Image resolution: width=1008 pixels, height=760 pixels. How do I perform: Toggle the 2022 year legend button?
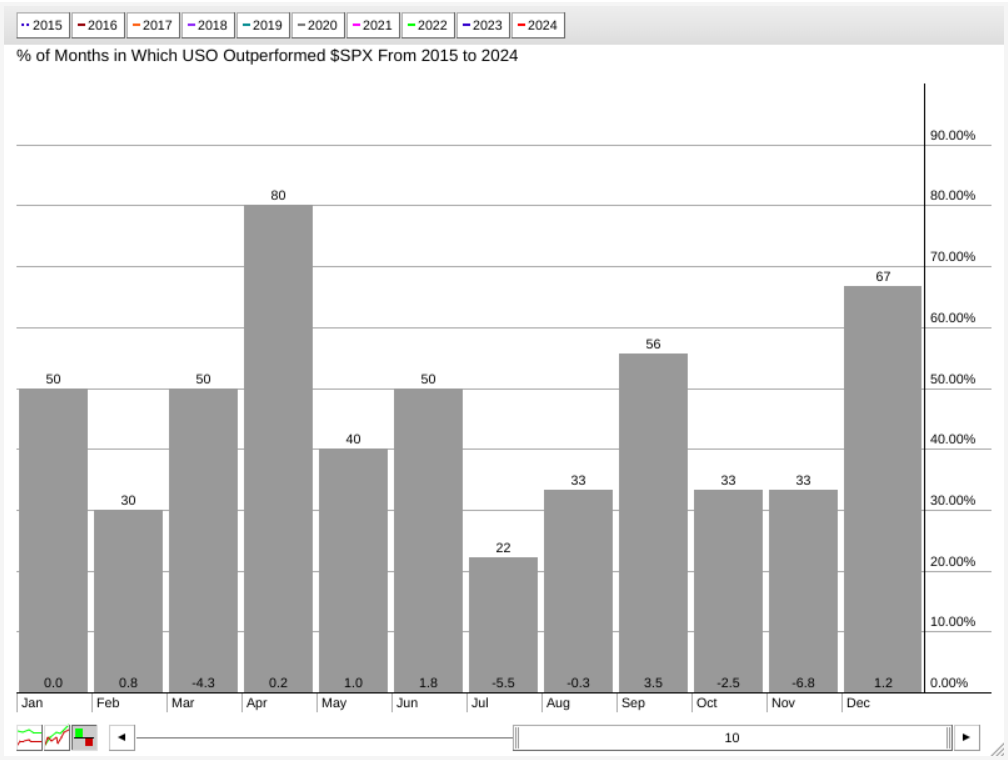tap(427, 25)
